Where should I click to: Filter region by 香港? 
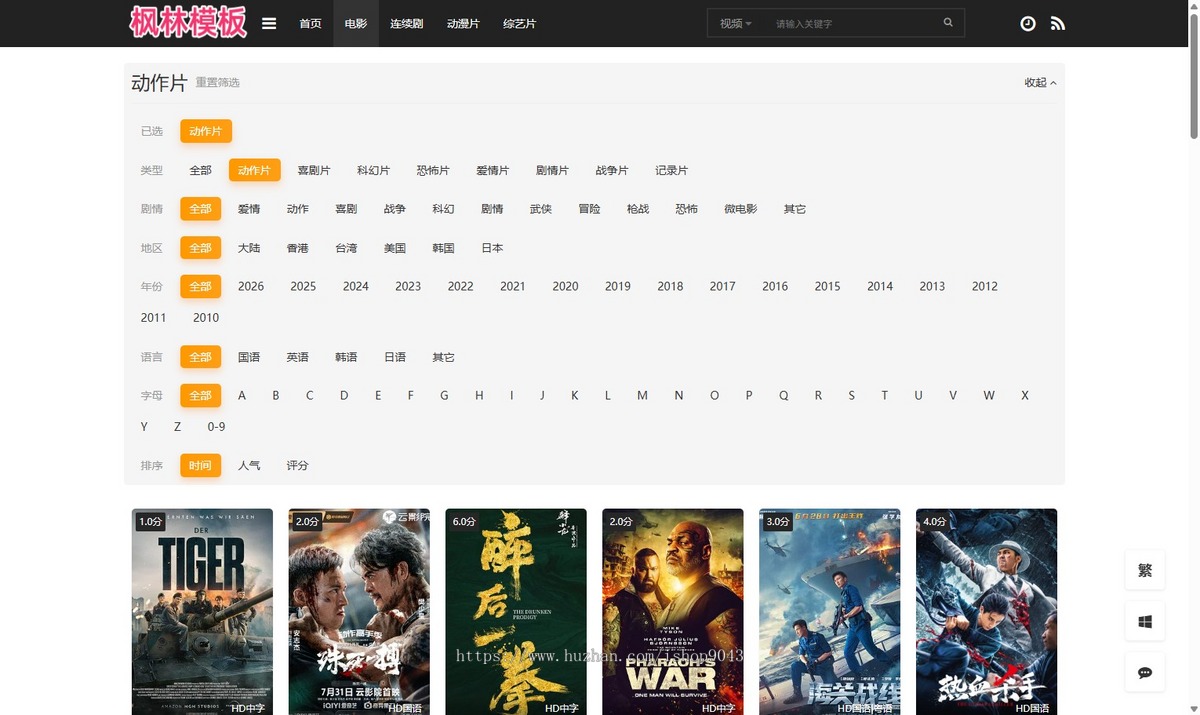tap(297, 248)
